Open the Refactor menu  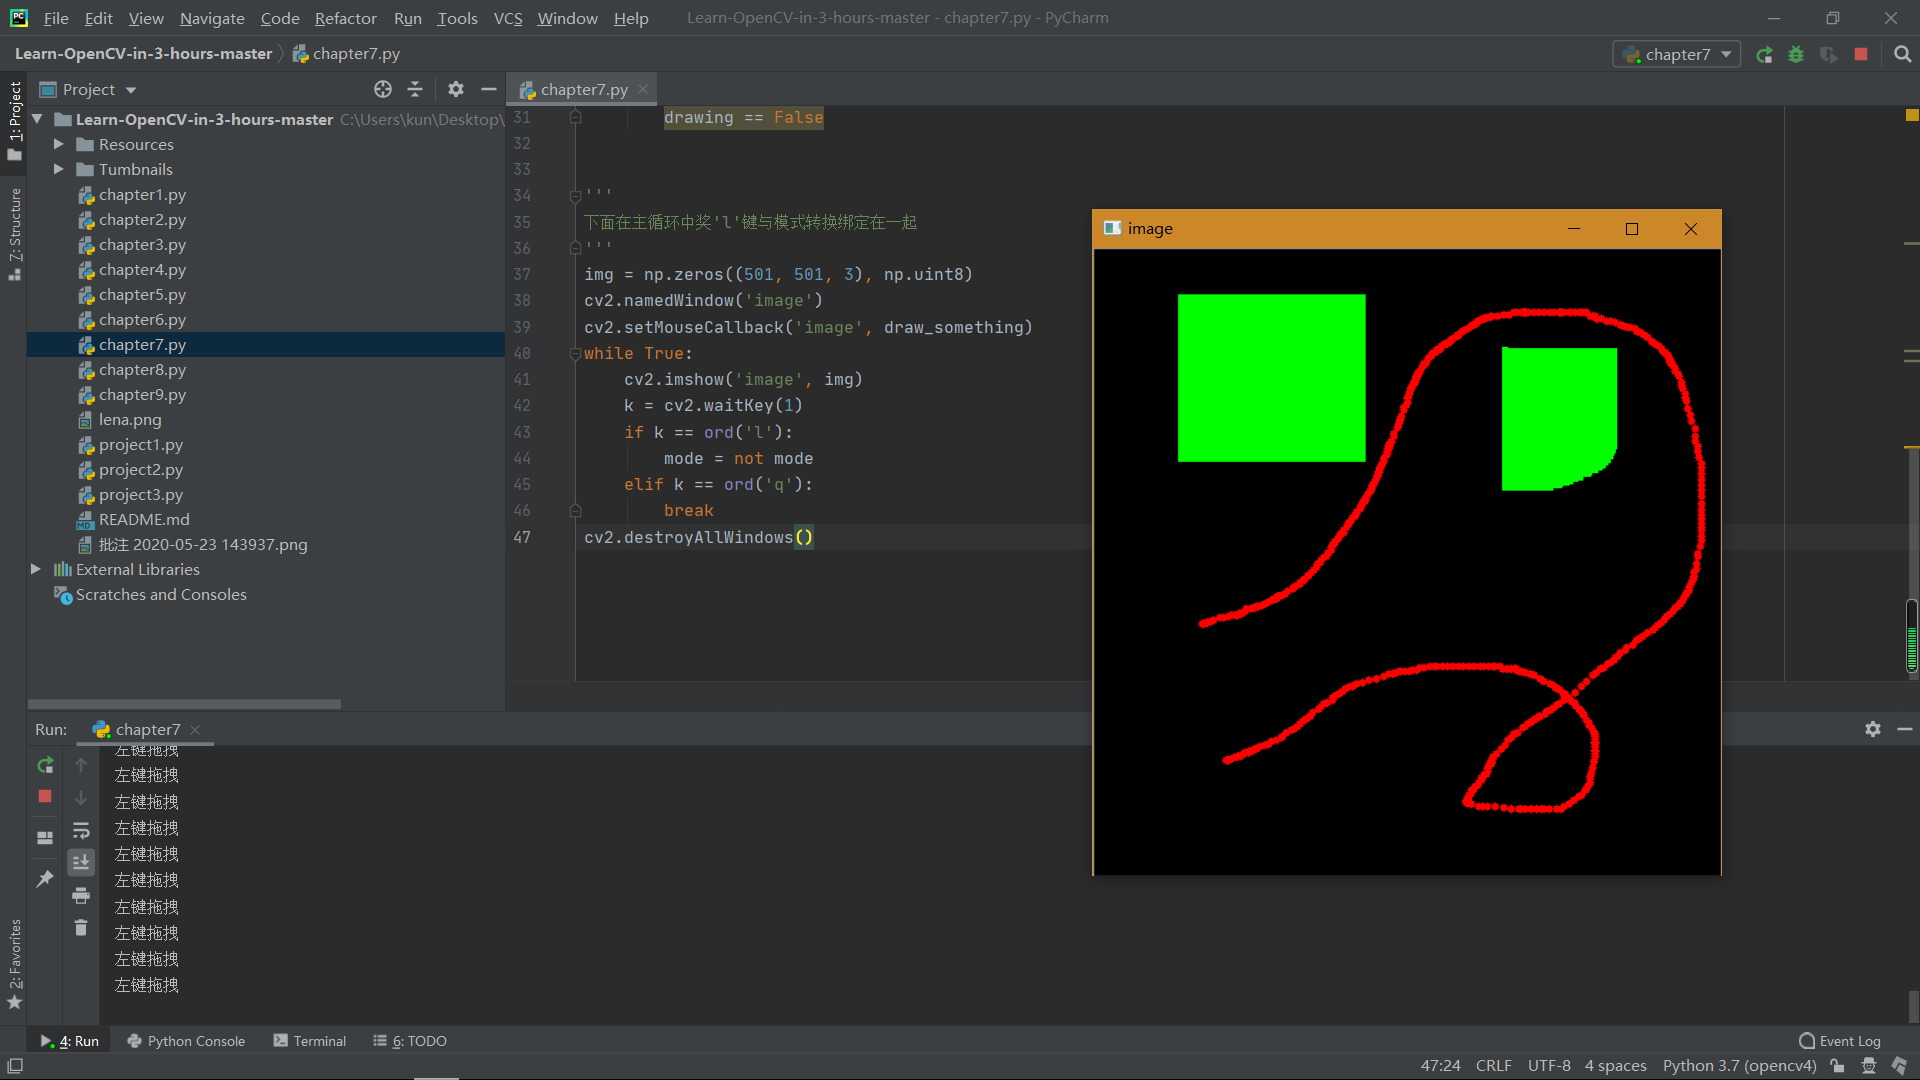click(345, 18)
